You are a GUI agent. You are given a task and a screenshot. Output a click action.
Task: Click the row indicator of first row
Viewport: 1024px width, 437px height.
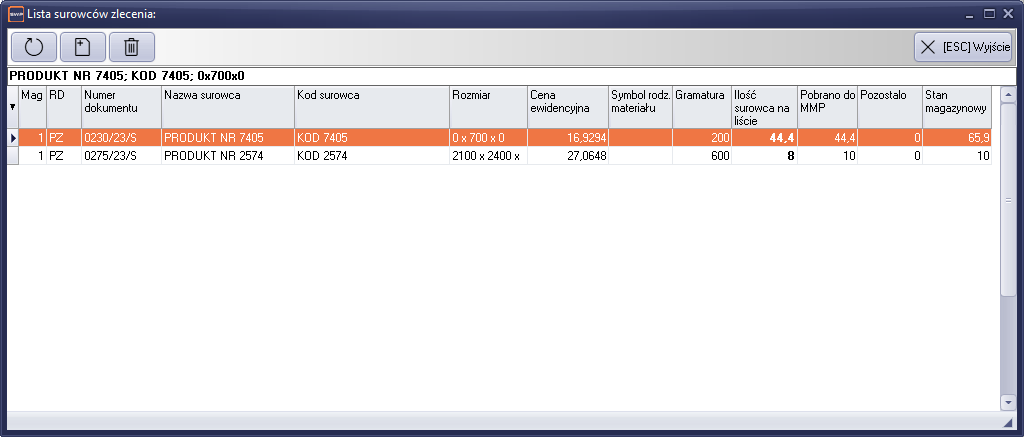[12, 138]
